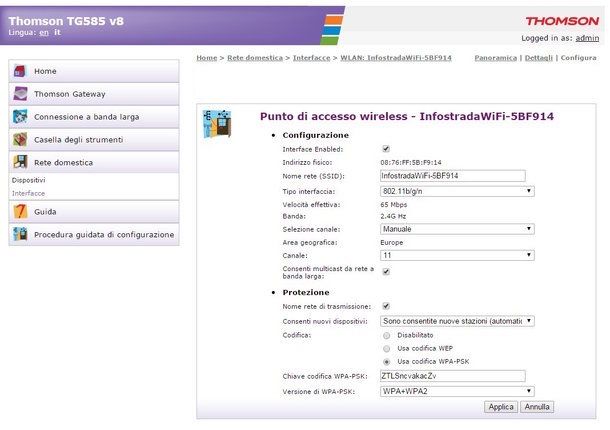Open the Tipo interfaccia dropdown
This screenshot has width=610, height=430.
[457, 190]
